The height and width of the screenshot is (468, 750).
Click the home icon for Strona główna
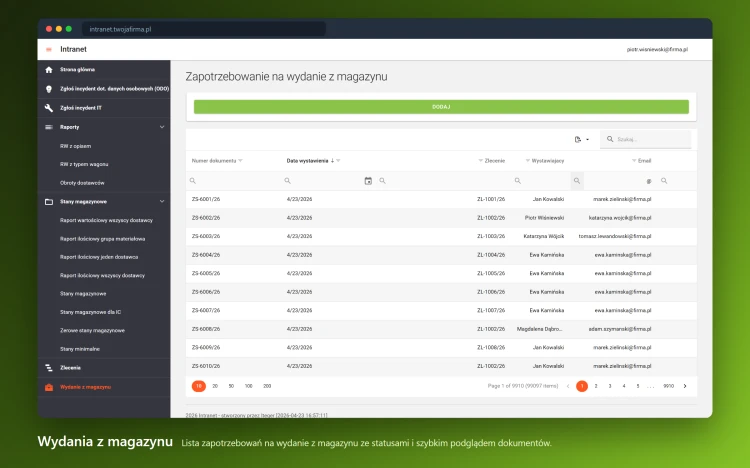[49, 70]
